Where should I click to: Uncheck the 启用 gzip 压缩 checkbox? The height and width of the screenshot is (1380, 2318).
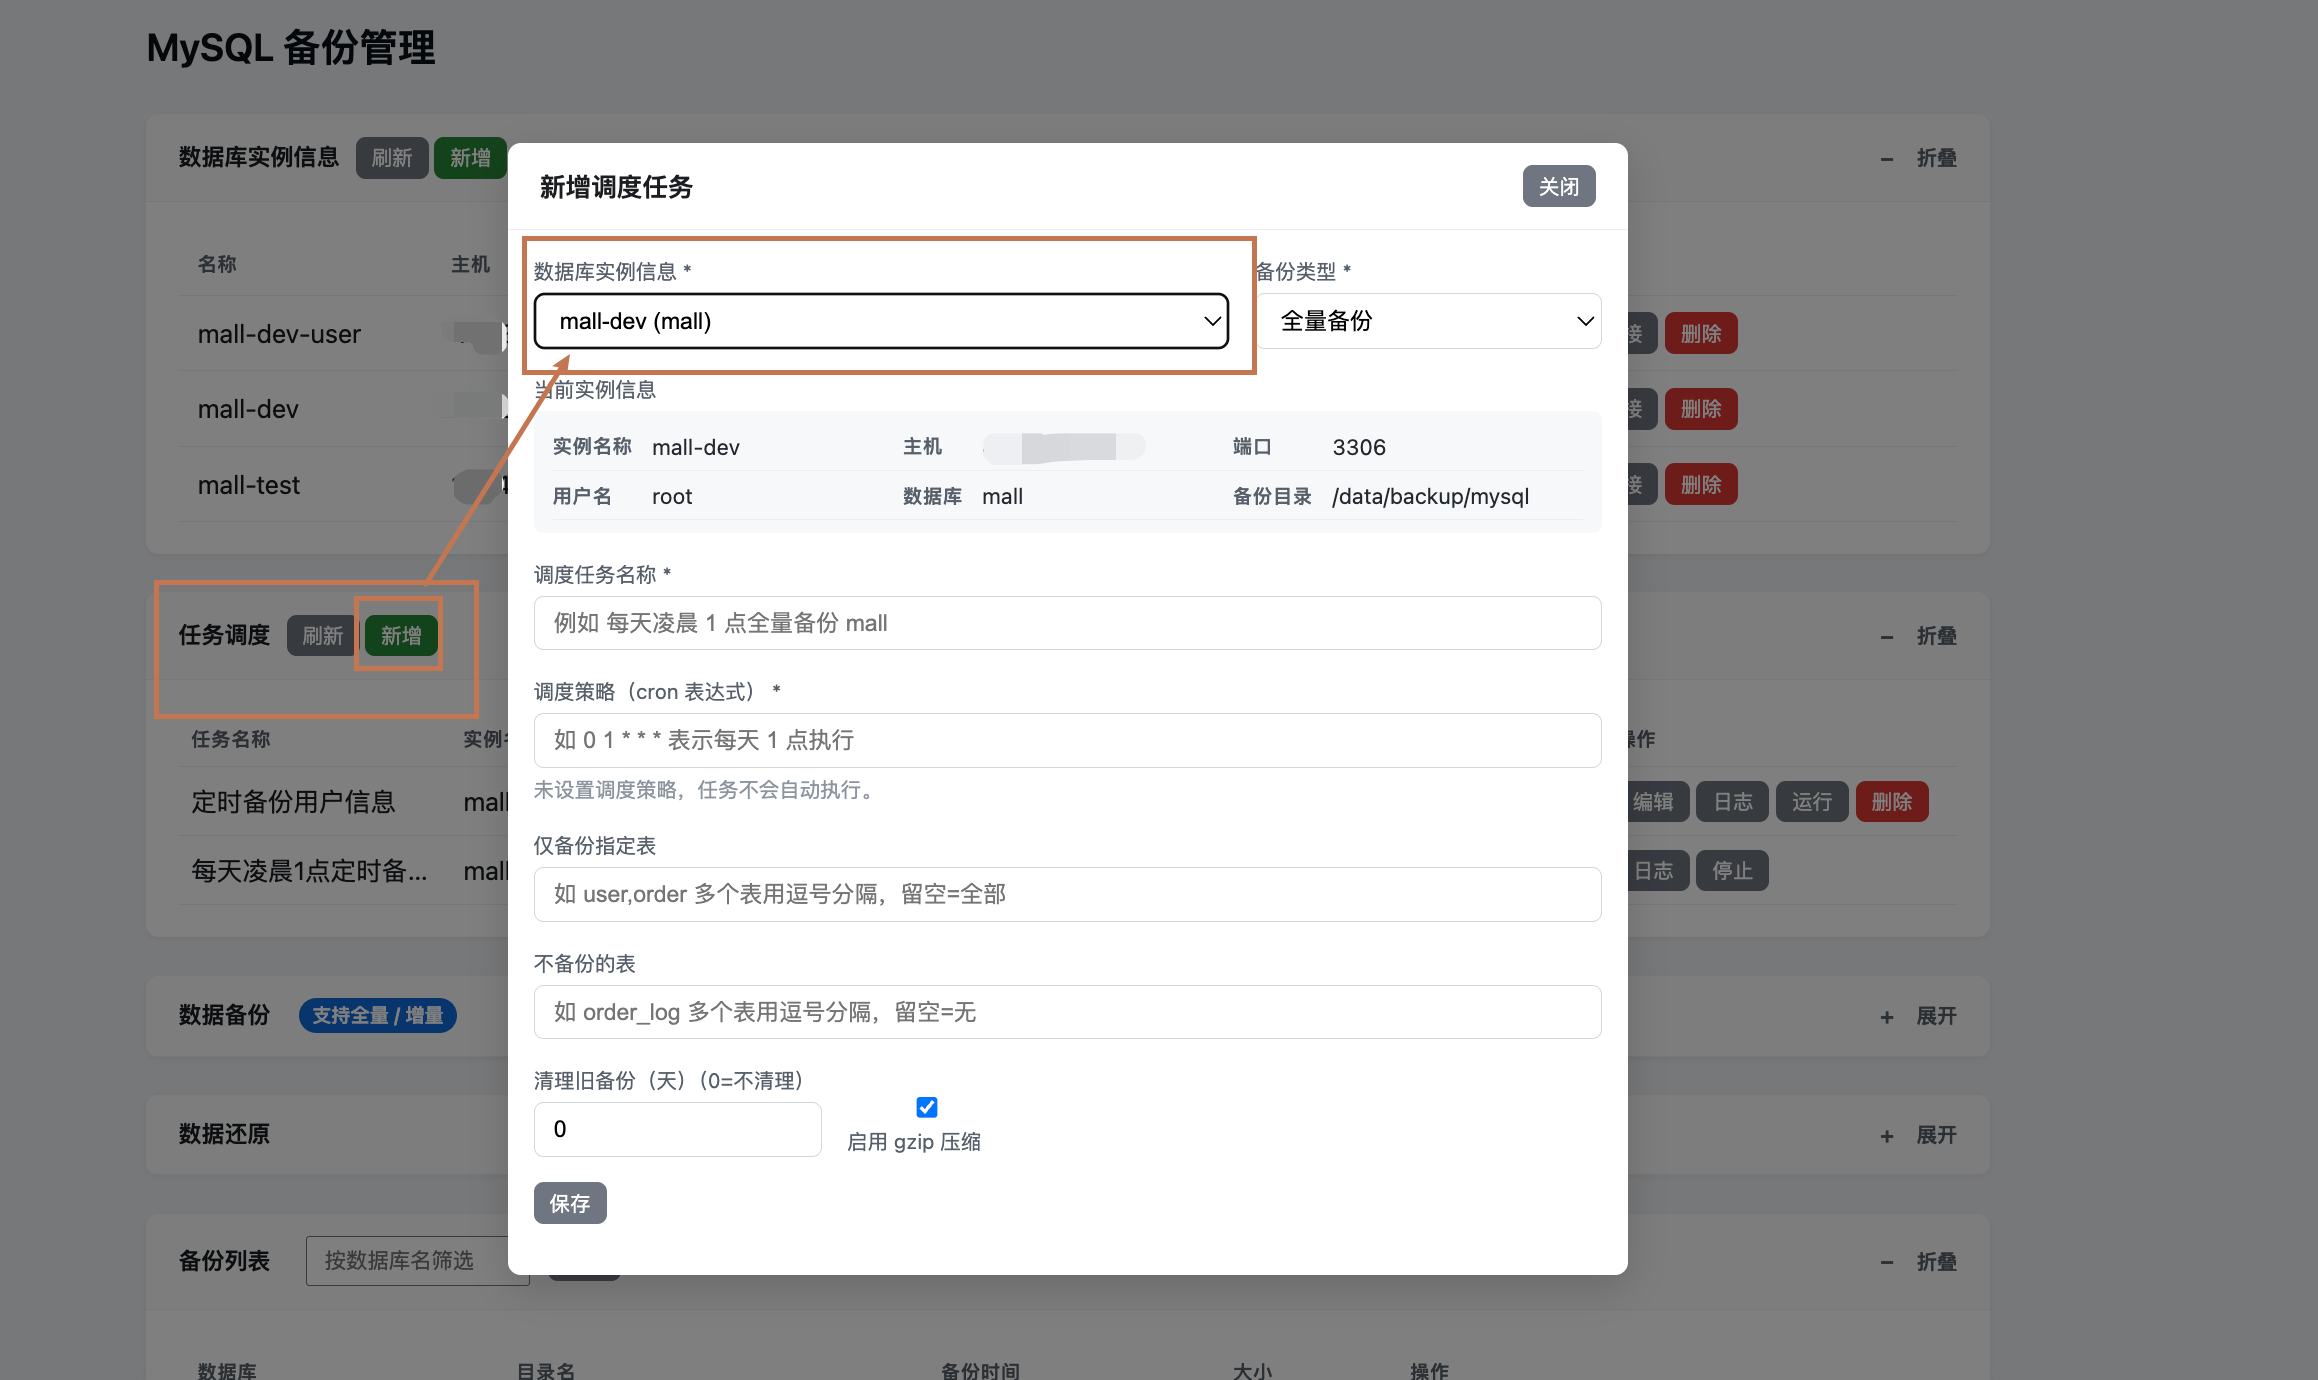926,1107
